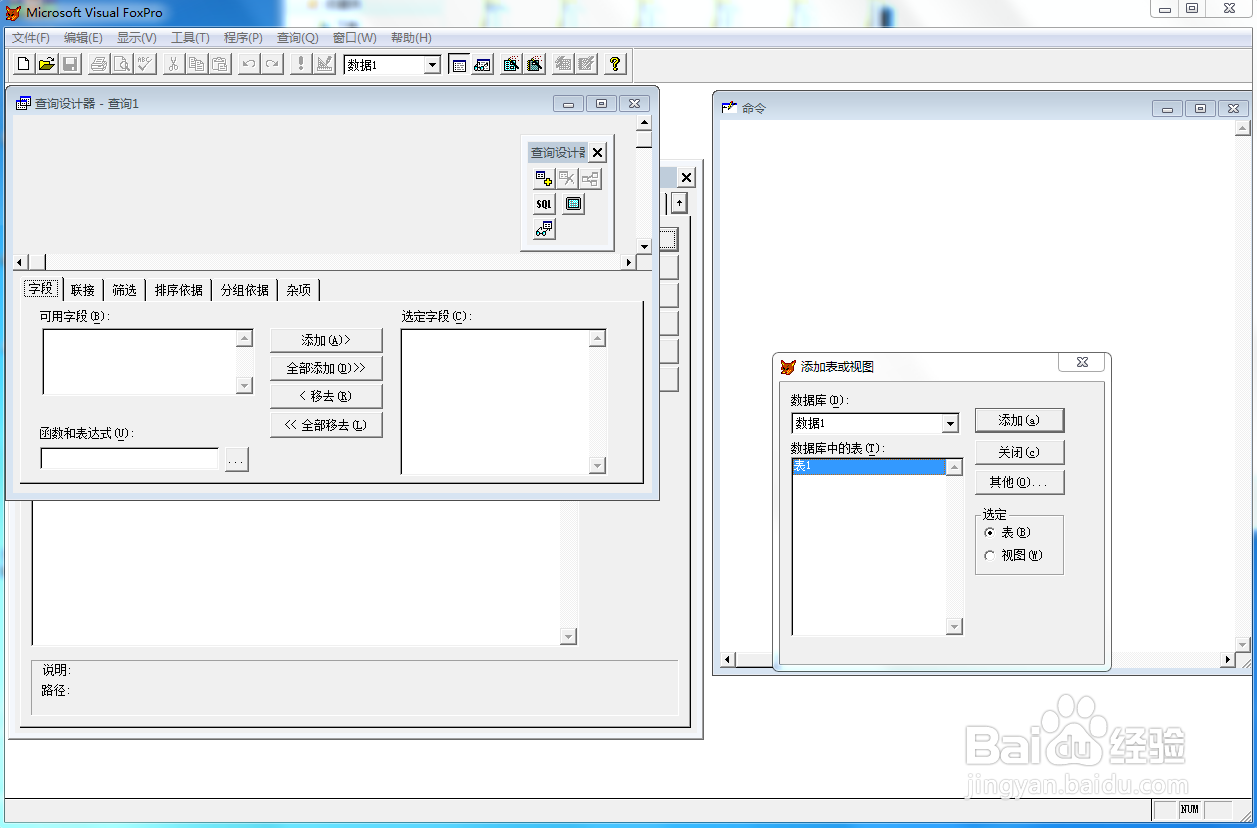The image size is (1257, 828).
Task: Open the 查询(Q) menu
Action: coord(297,38)
